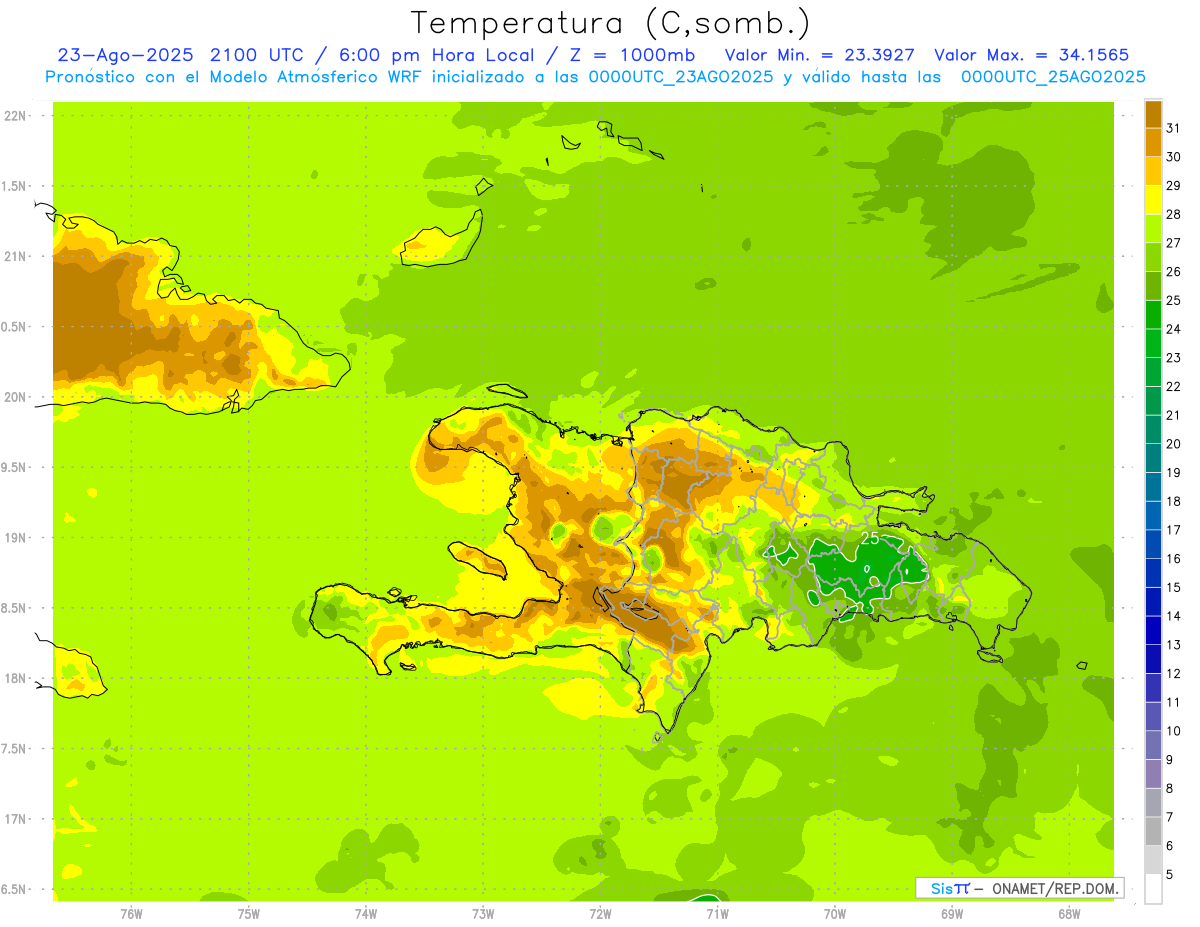
Task: Click the '21N' latitude axis label
Action: 17,257
